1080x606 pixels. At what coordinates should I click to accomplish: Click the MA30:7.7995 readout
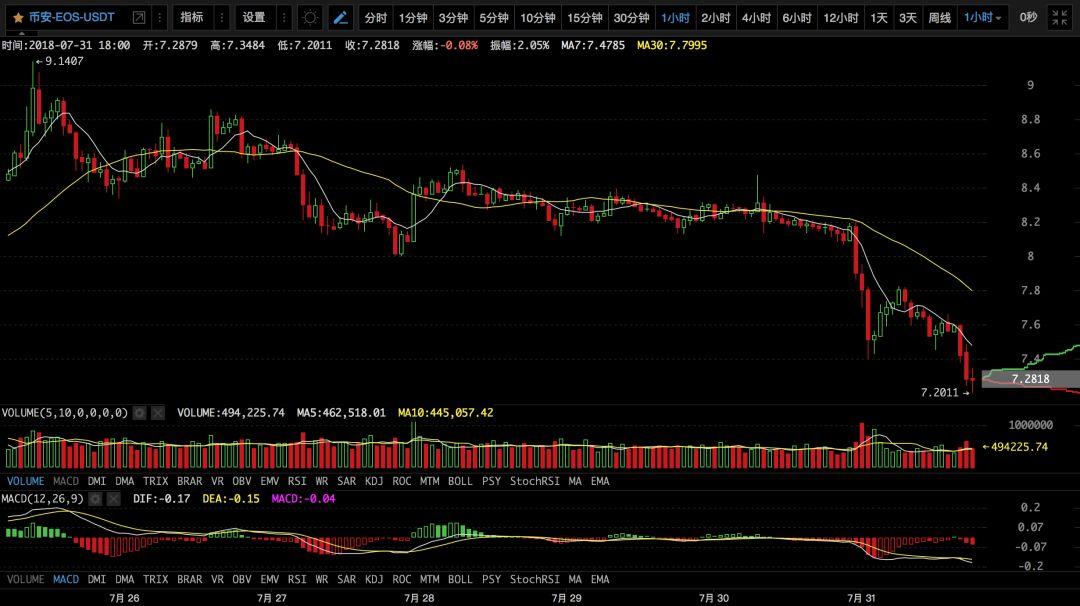pyautogui.click(x=672, y=45)
